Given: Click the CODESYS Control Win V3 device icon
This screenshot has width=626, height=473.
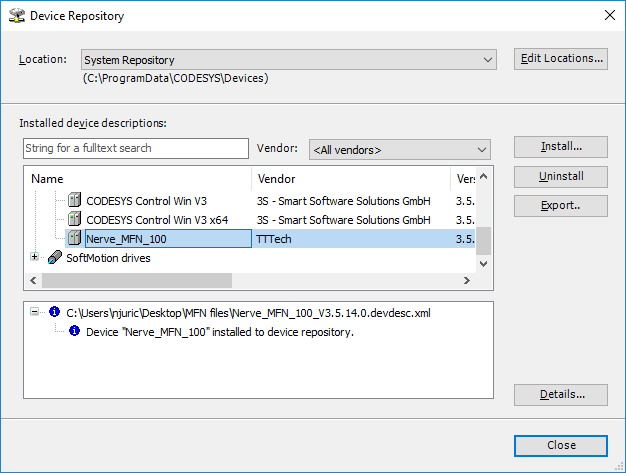Looking at the screenshot, I should 74,201.
